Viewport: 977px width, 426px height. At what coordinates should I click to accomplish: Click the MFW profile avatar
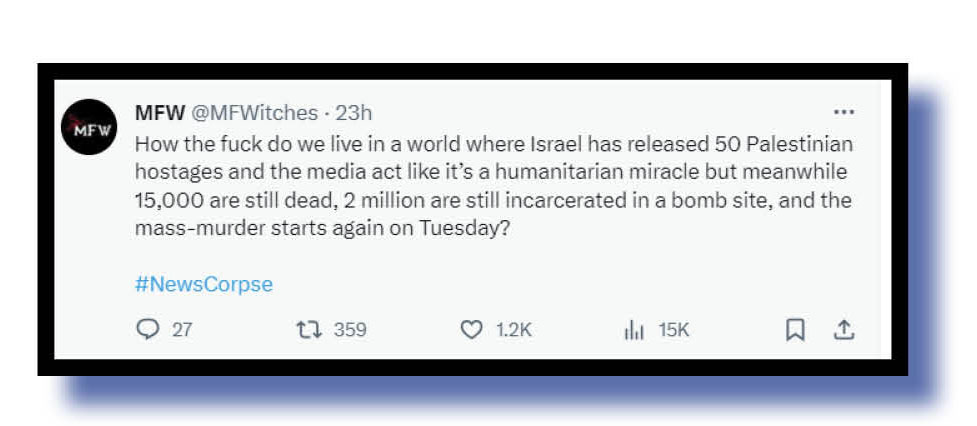point(89,127)
